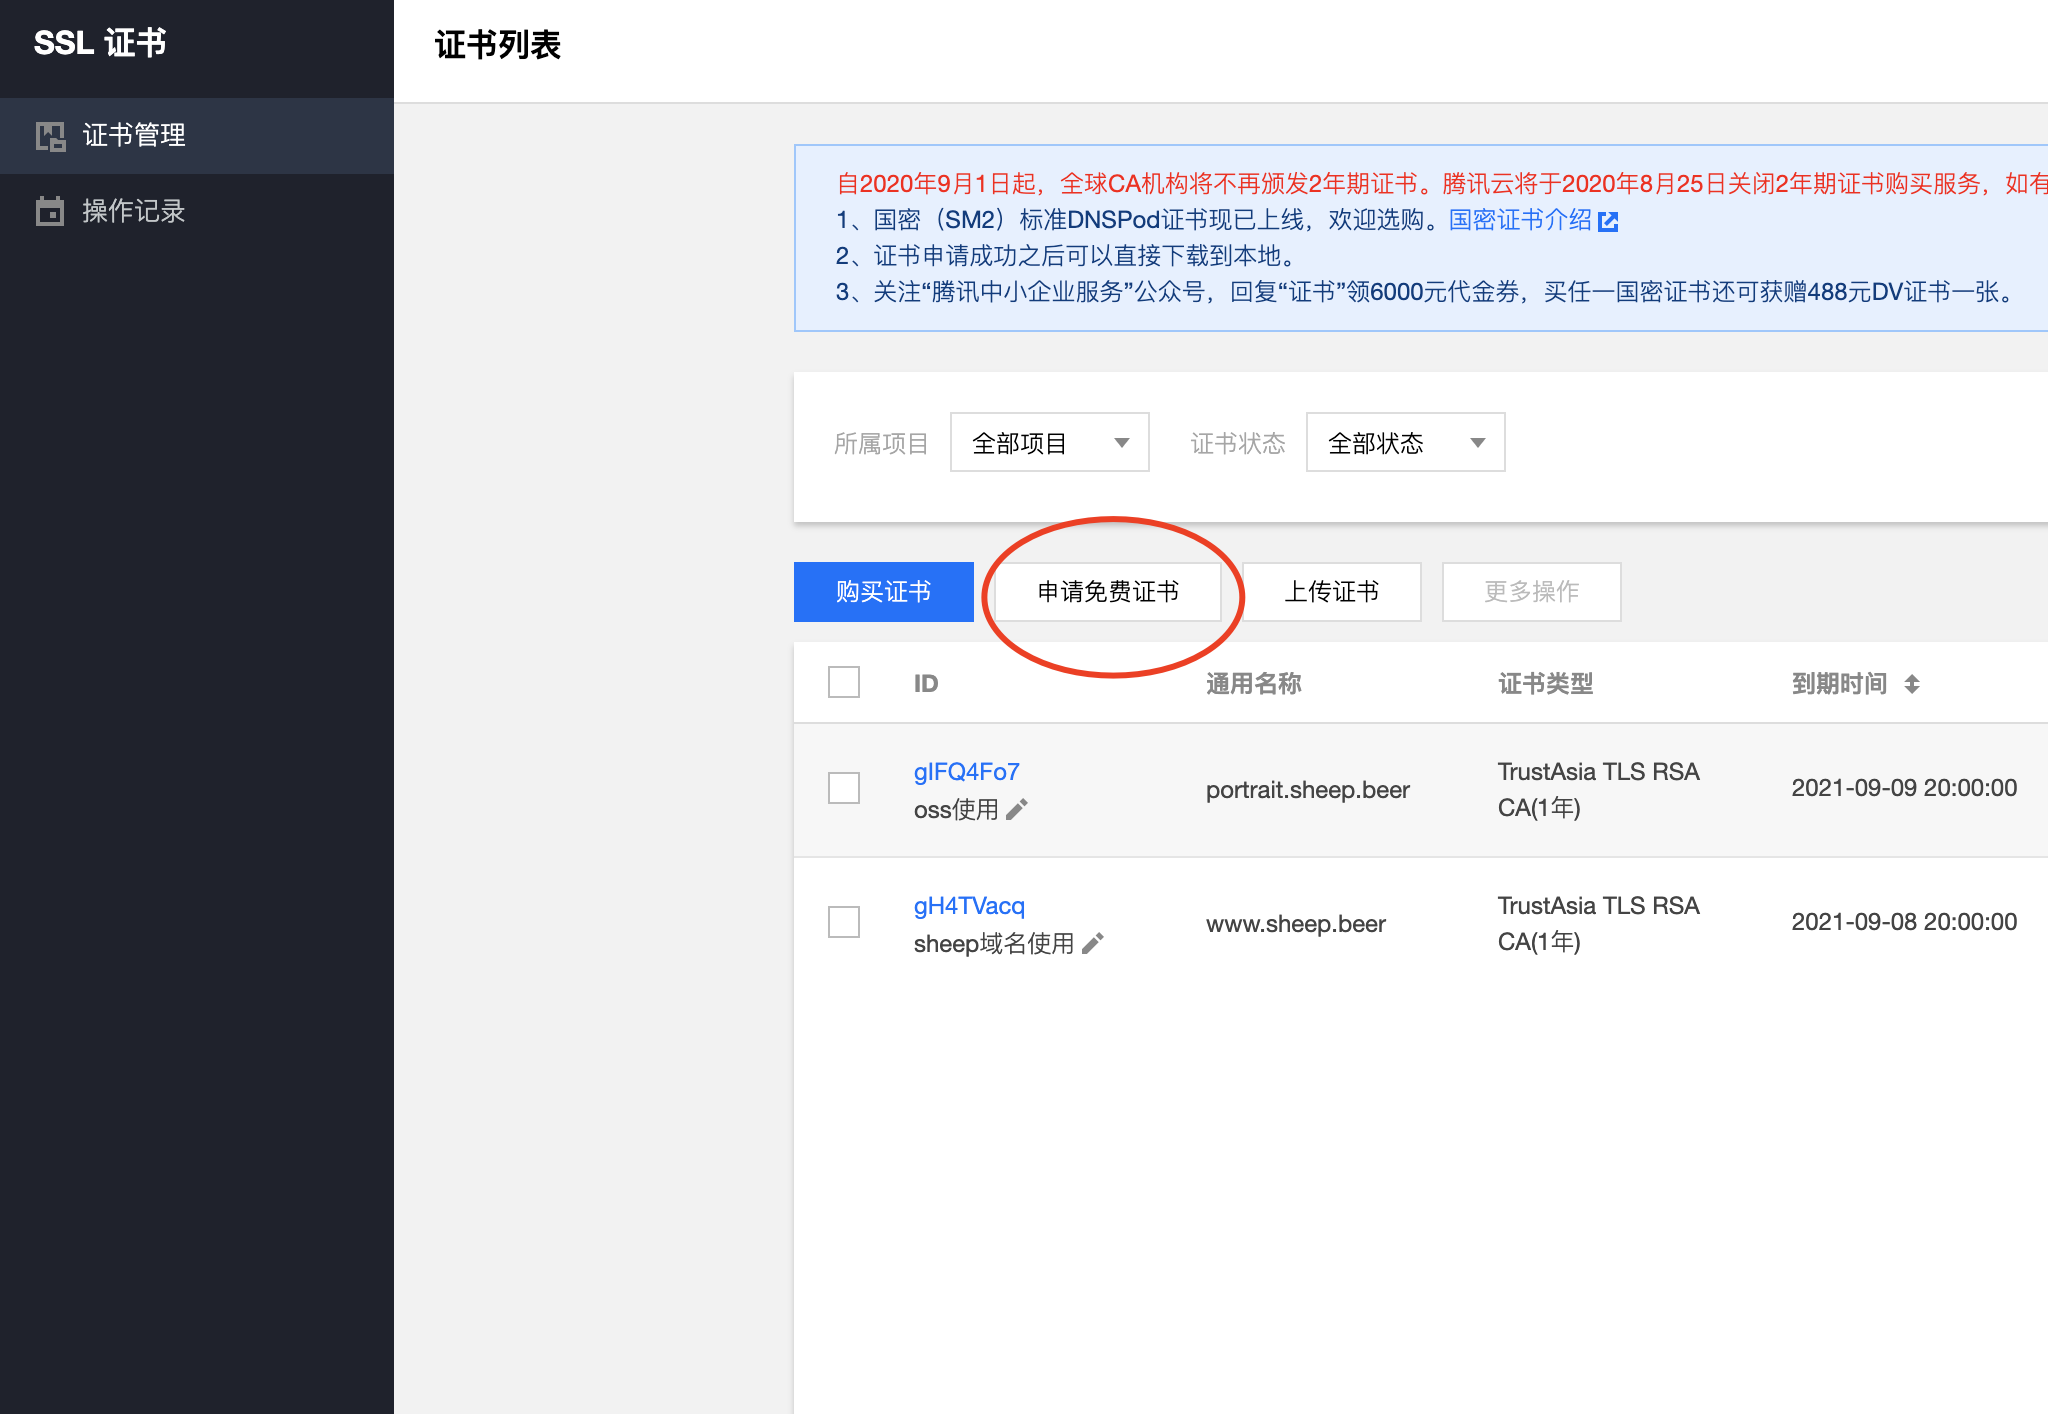Open the 全部状态 certificate status dropdown
This screenshot has height=1414, width=2048.
1405,442
